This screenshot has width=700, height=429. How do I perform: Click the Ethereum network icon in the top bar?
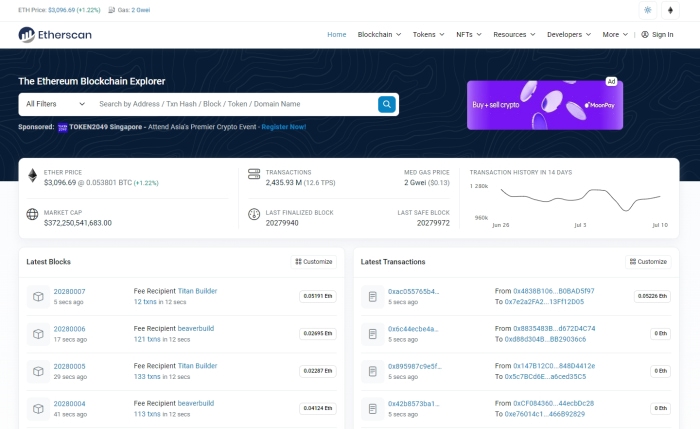tap(670, 9)
